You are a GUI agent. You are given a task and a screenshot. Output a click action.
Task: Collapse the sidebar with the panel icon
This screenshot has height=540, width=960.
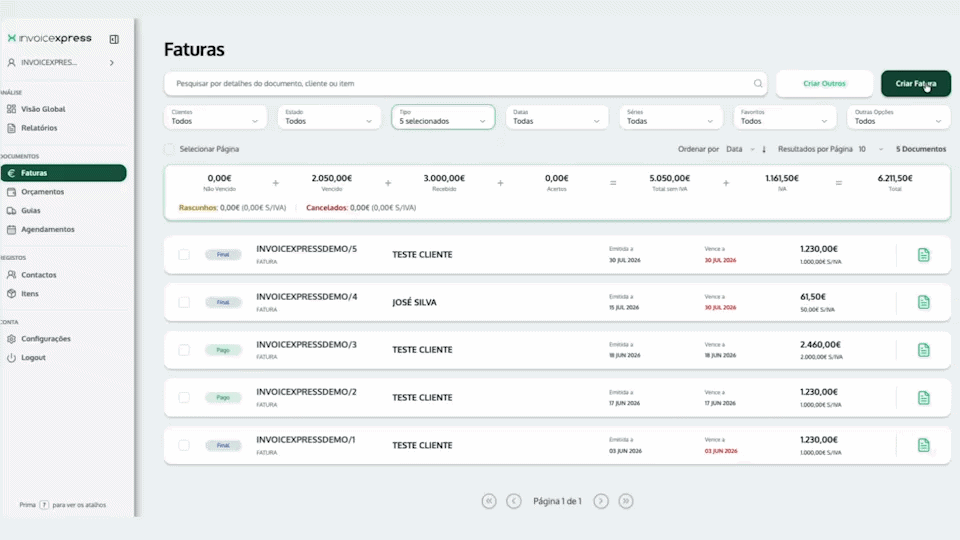pos(114,39)
